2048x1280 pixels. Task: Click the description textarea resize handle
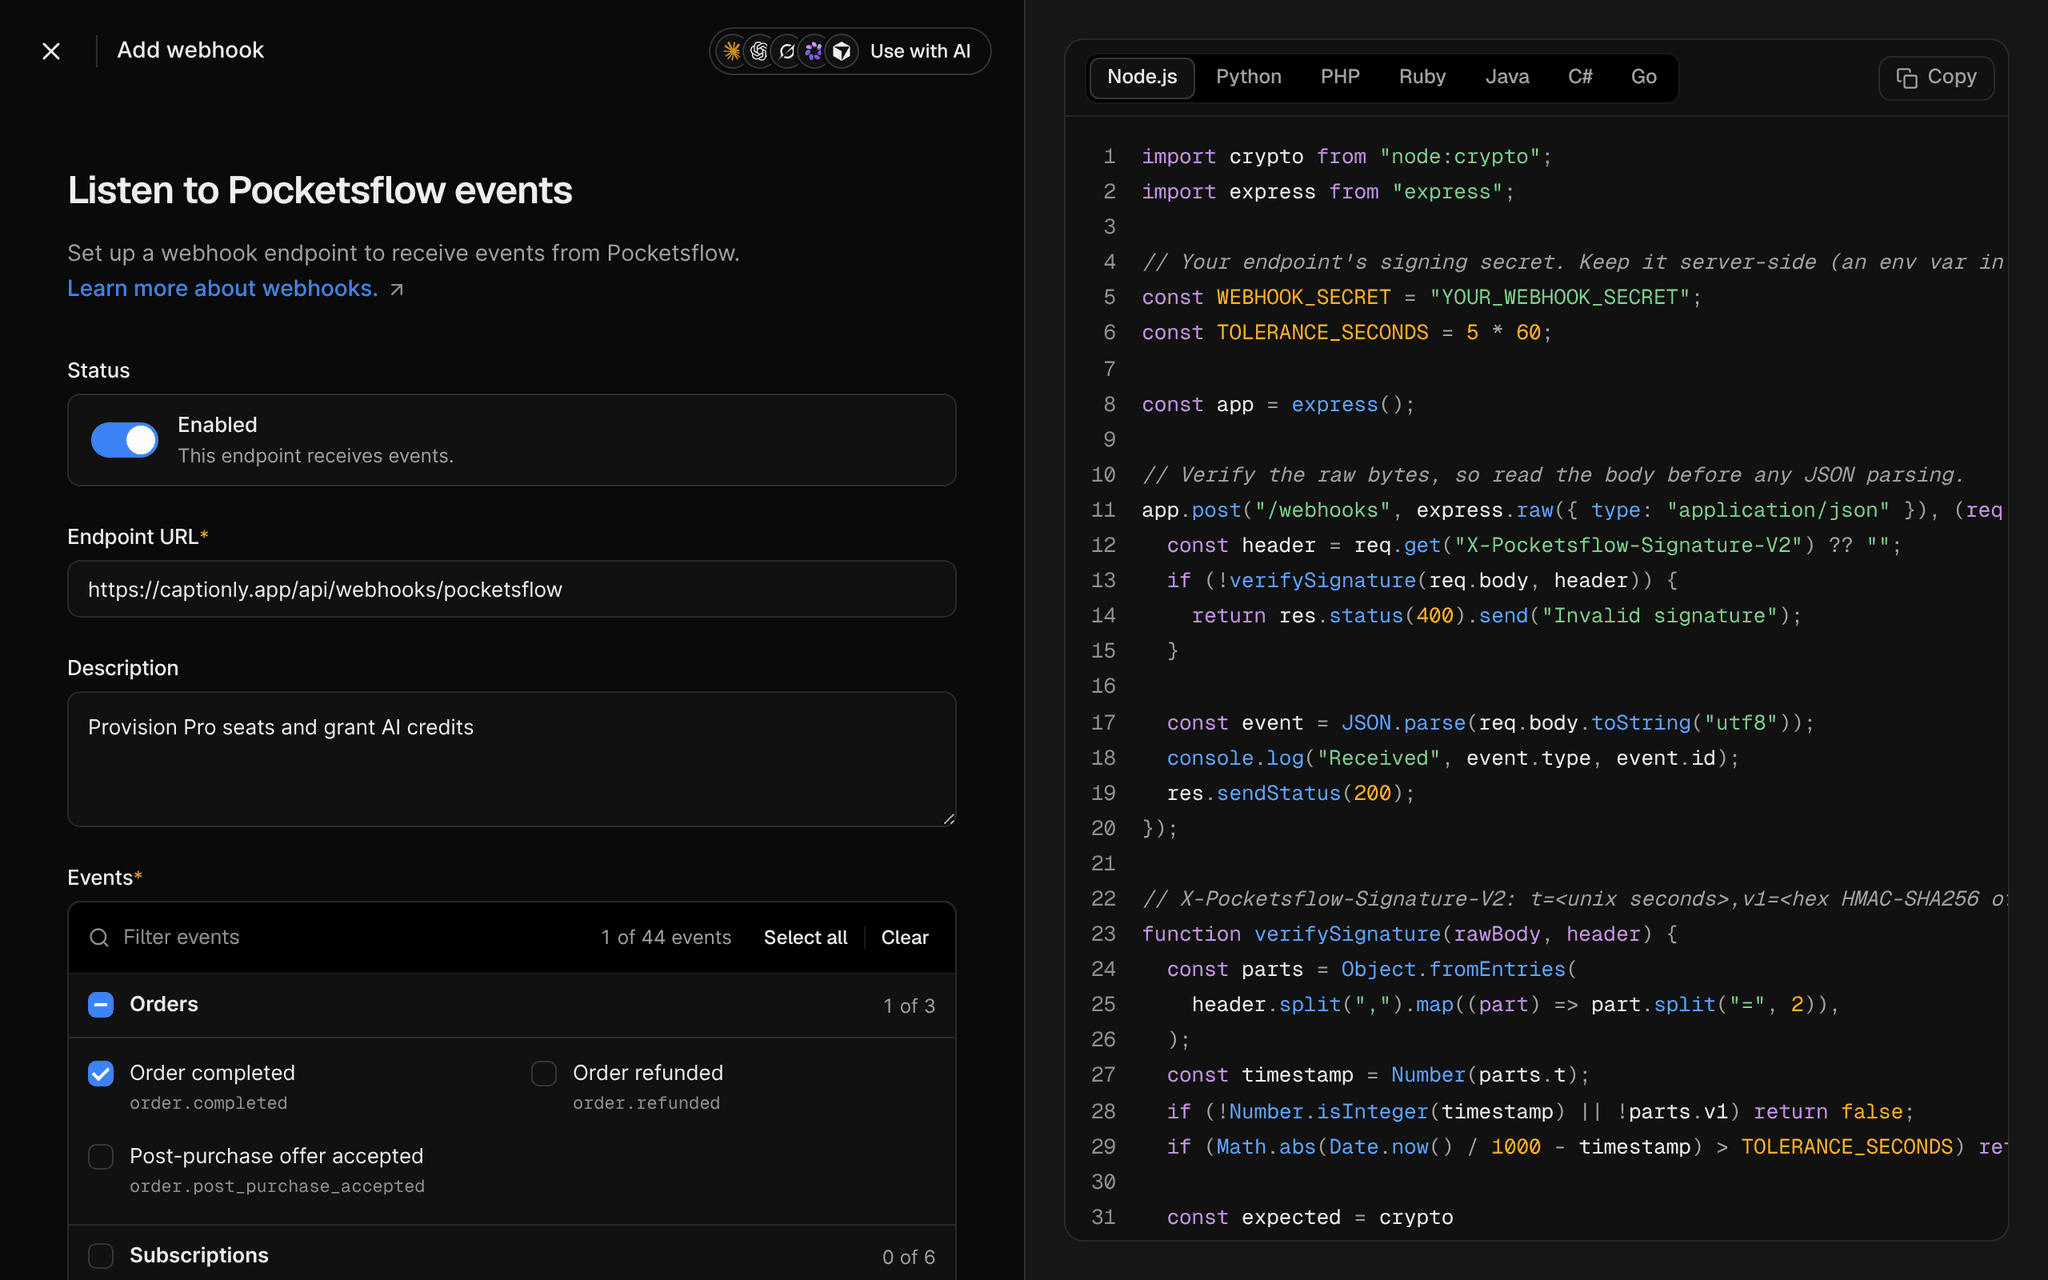pos(948,819)
